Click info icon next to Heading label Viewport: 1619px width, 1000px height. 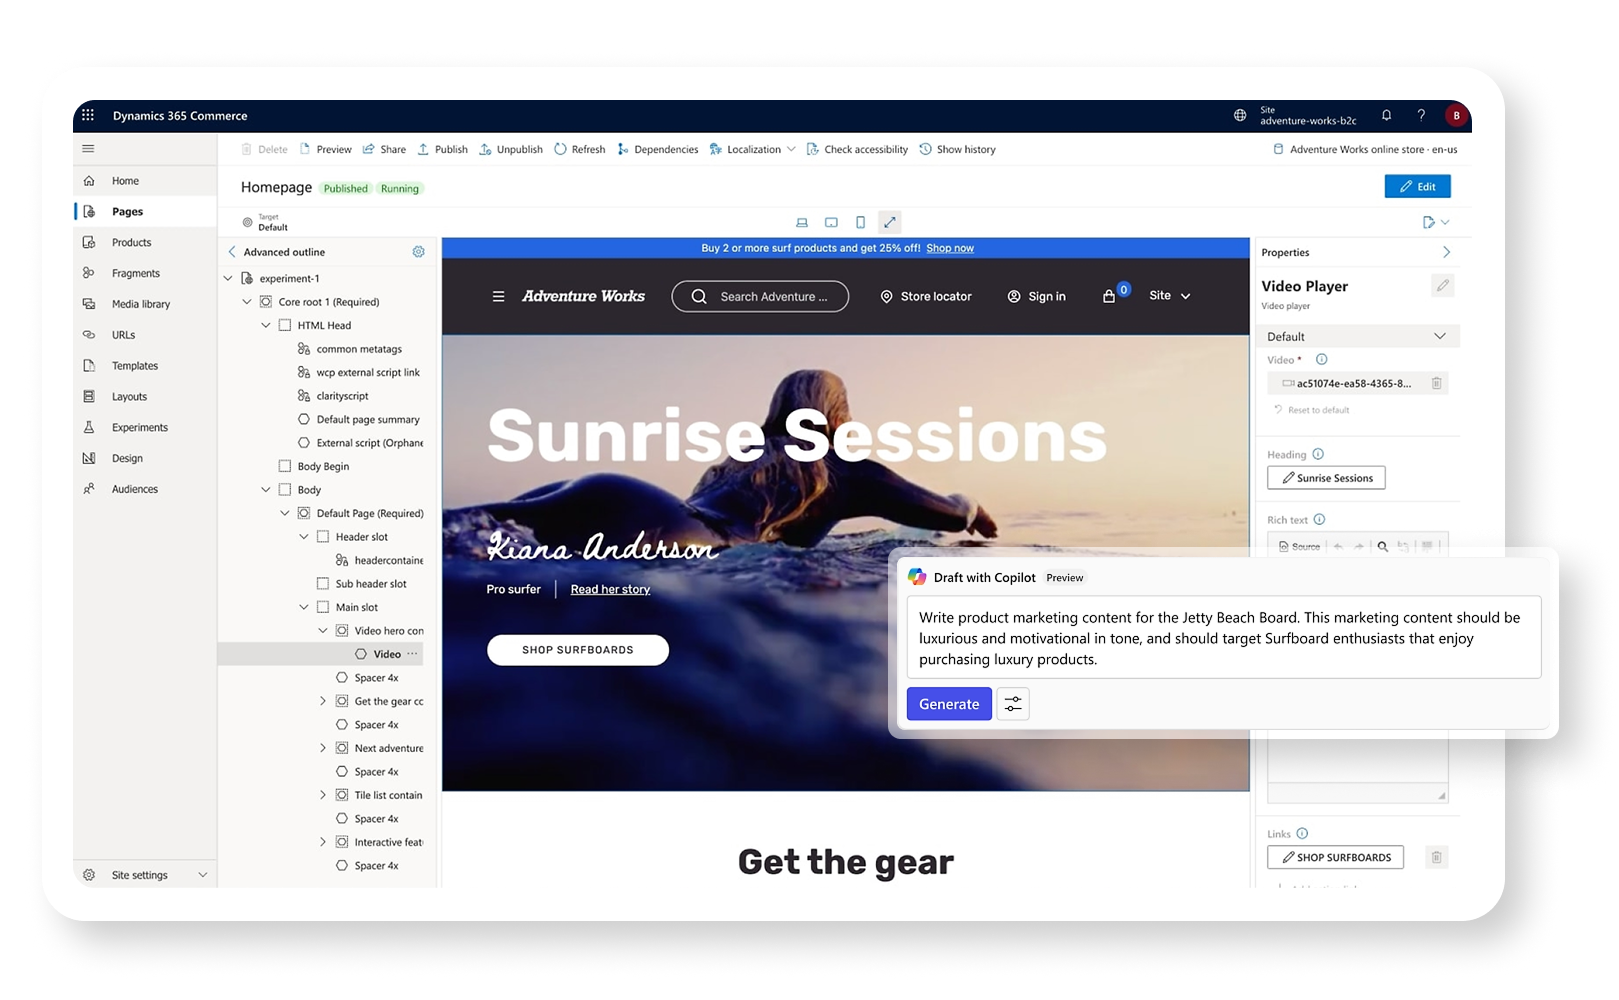point(1318,454)
